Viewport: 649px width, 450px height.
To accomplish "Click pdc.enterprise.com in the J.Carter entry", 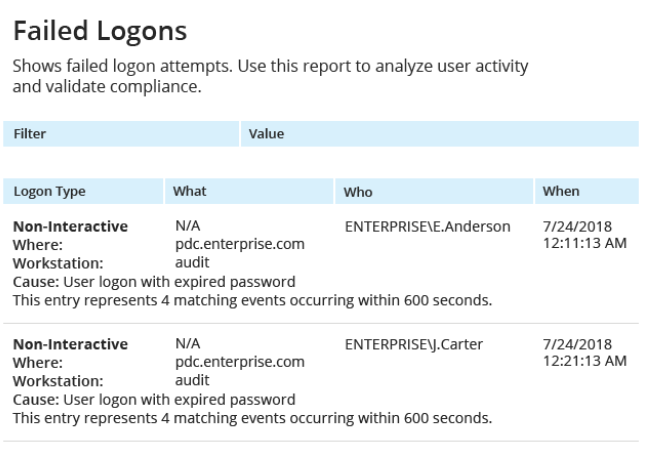I will pyautogui.click(x=239, y=361).
